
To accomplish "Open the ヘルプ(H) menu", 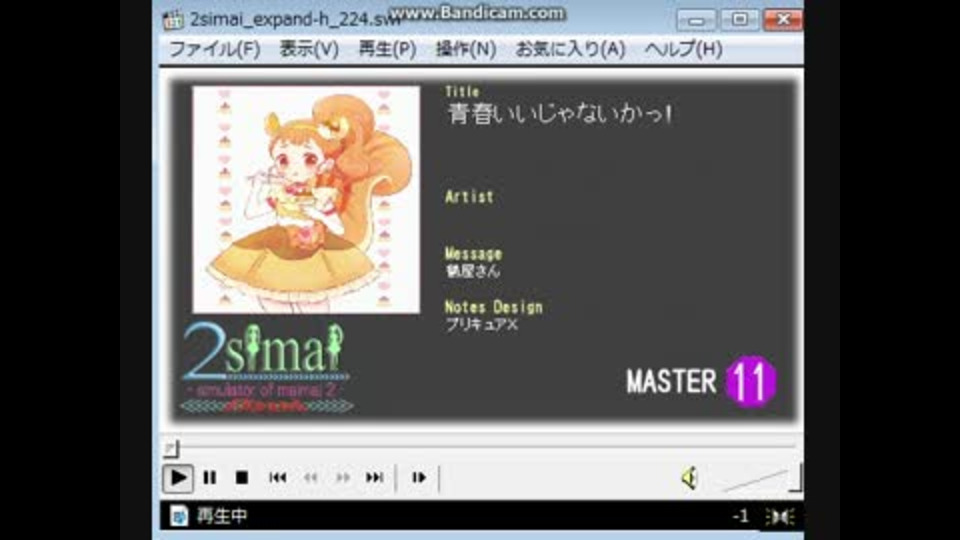I will point(683,49).
